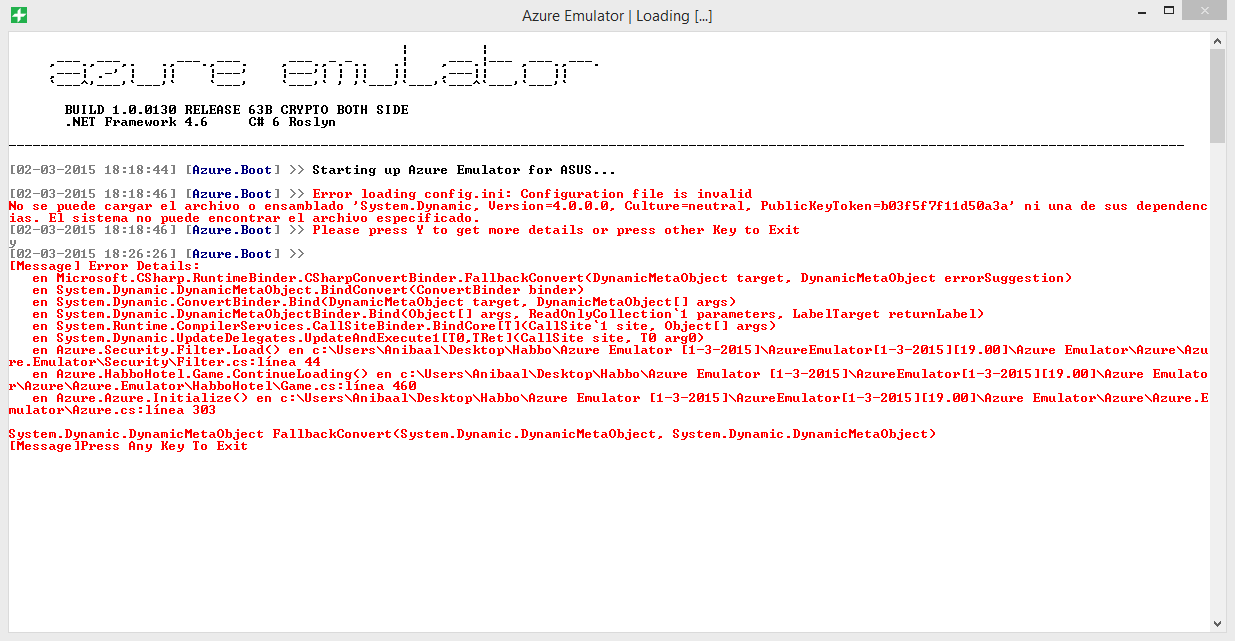Click 'System.Dynamic.ConvertBinder.Bind' stack trace line
Screen dimensions: 1235x641
(x=384, y=302)
